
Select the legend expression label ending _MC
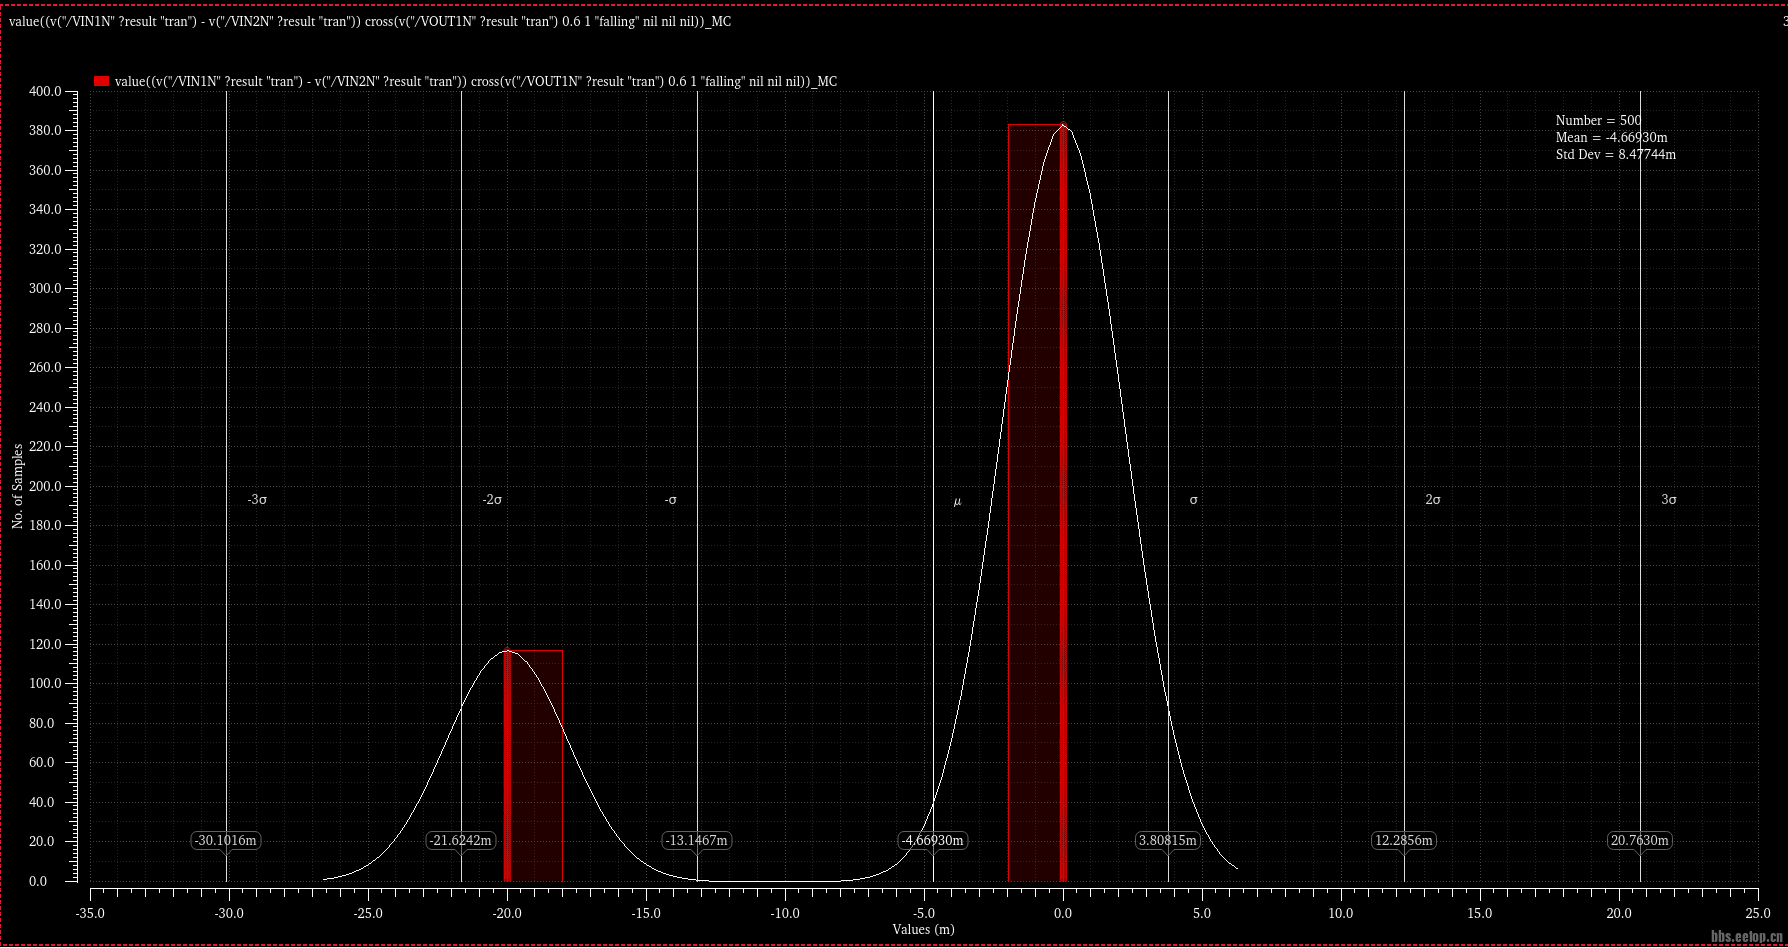tap(476, 82)
